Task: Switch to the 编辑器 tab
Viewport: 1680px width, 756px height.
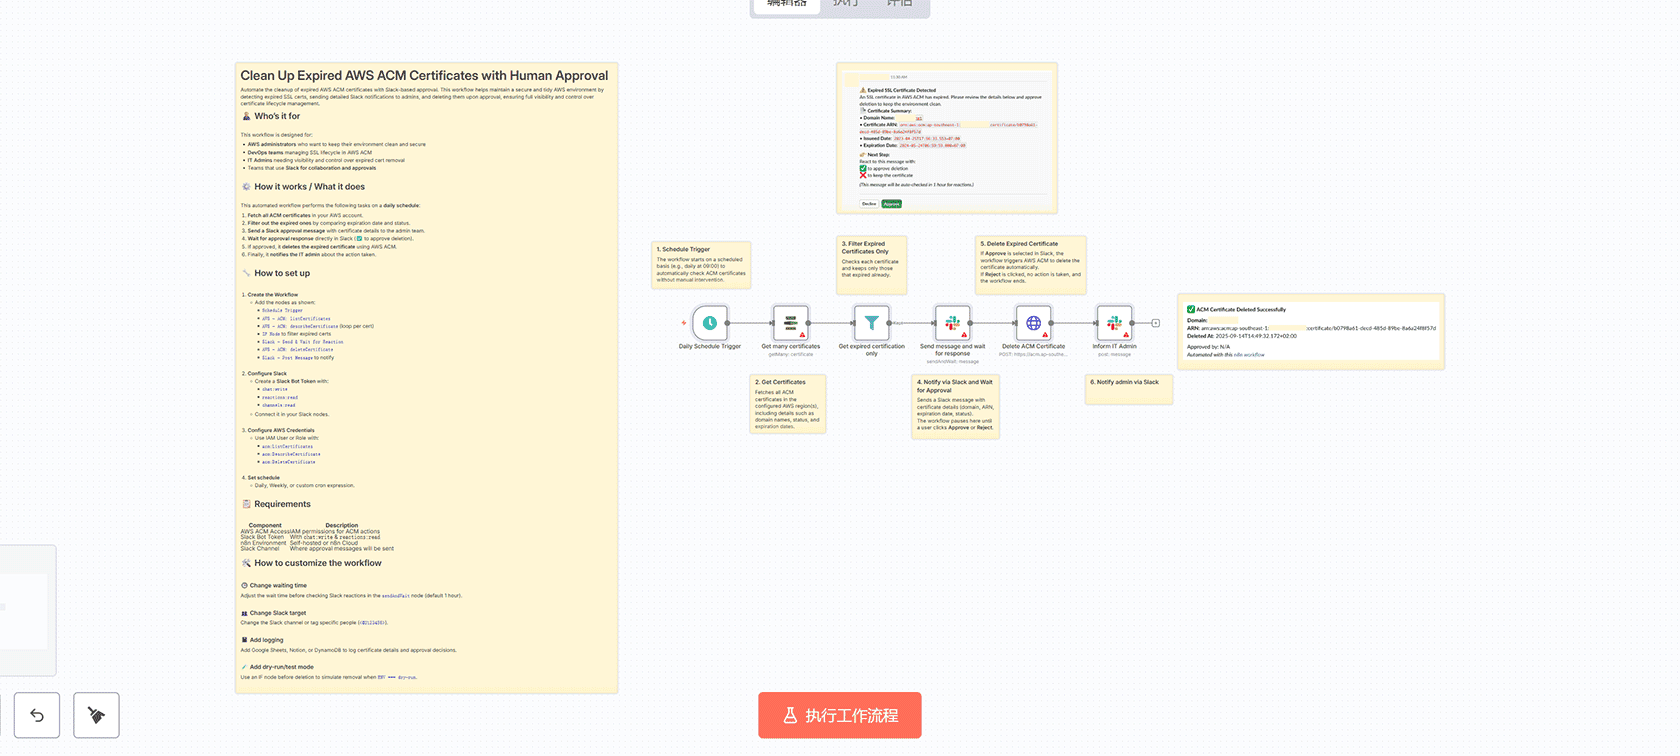Action: (x=786, y=4)
